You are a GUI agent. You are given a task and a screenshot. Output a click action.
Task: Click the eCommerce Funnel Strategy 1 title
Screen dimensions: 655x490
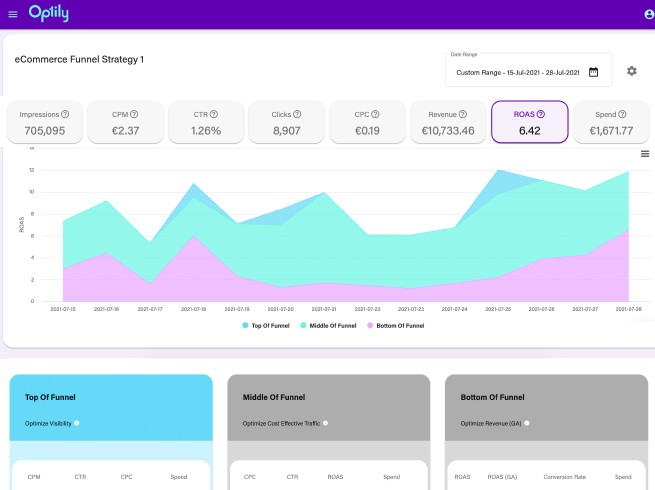click(x=79, y=59)
